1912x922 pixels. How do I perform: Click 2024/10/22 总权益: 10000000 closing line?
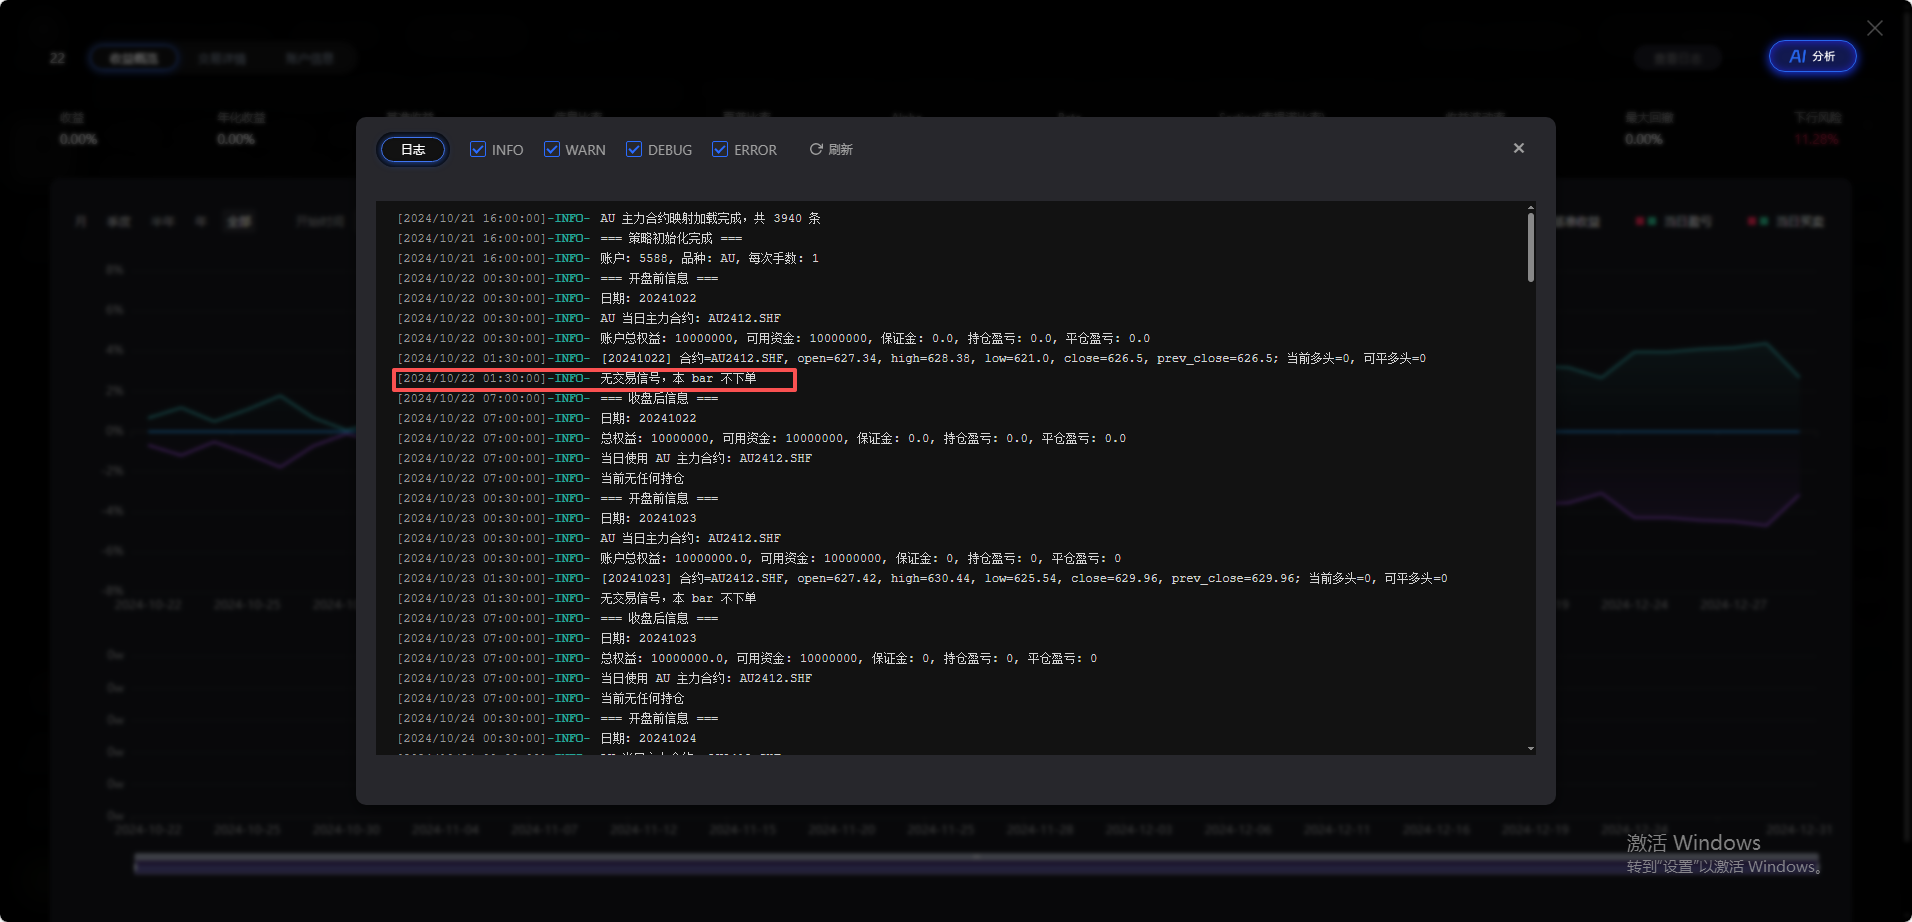pos(762,438)
